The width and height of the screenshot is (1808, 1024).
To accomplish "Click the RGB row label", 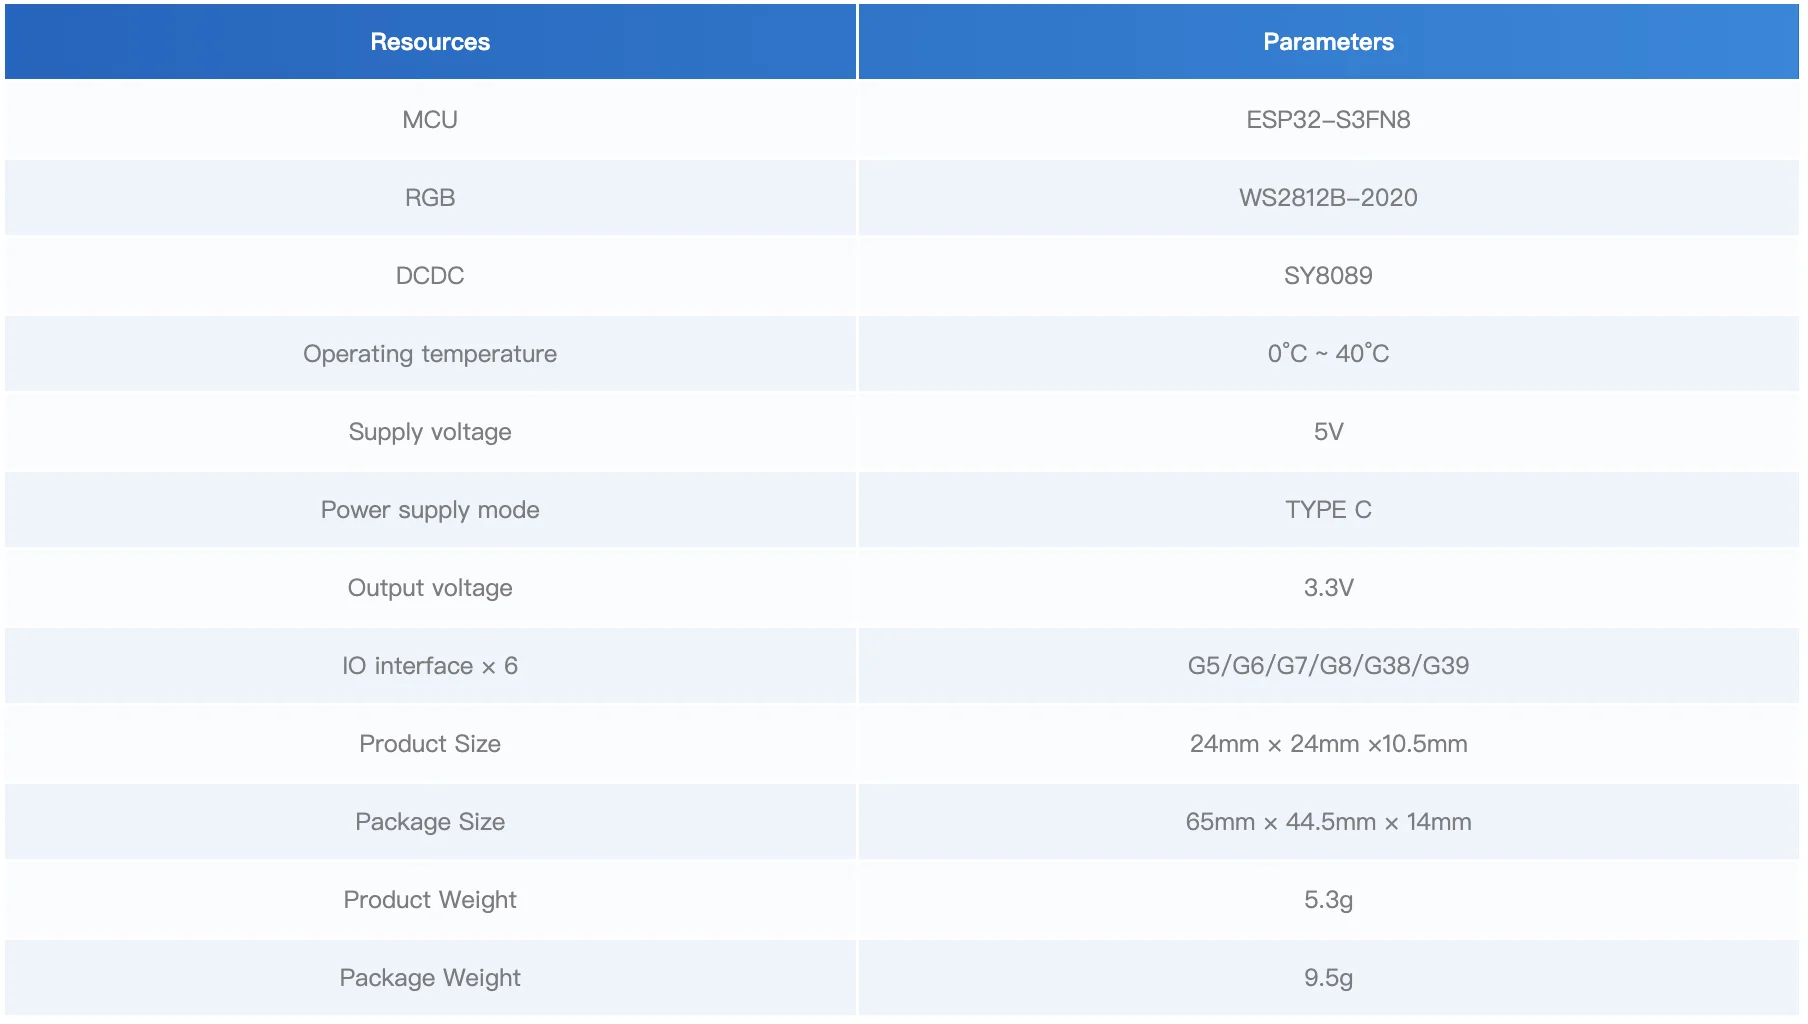I will click(x=430, y=198).
